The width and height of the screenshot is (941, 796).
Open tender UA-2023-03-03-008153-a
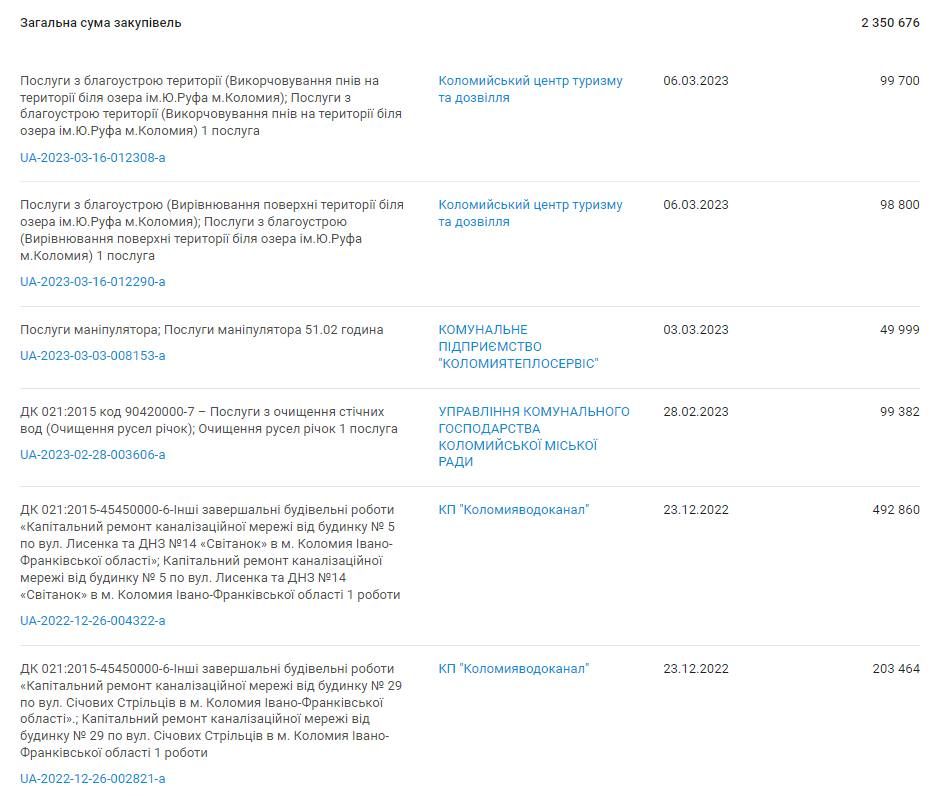click(93, 355)
